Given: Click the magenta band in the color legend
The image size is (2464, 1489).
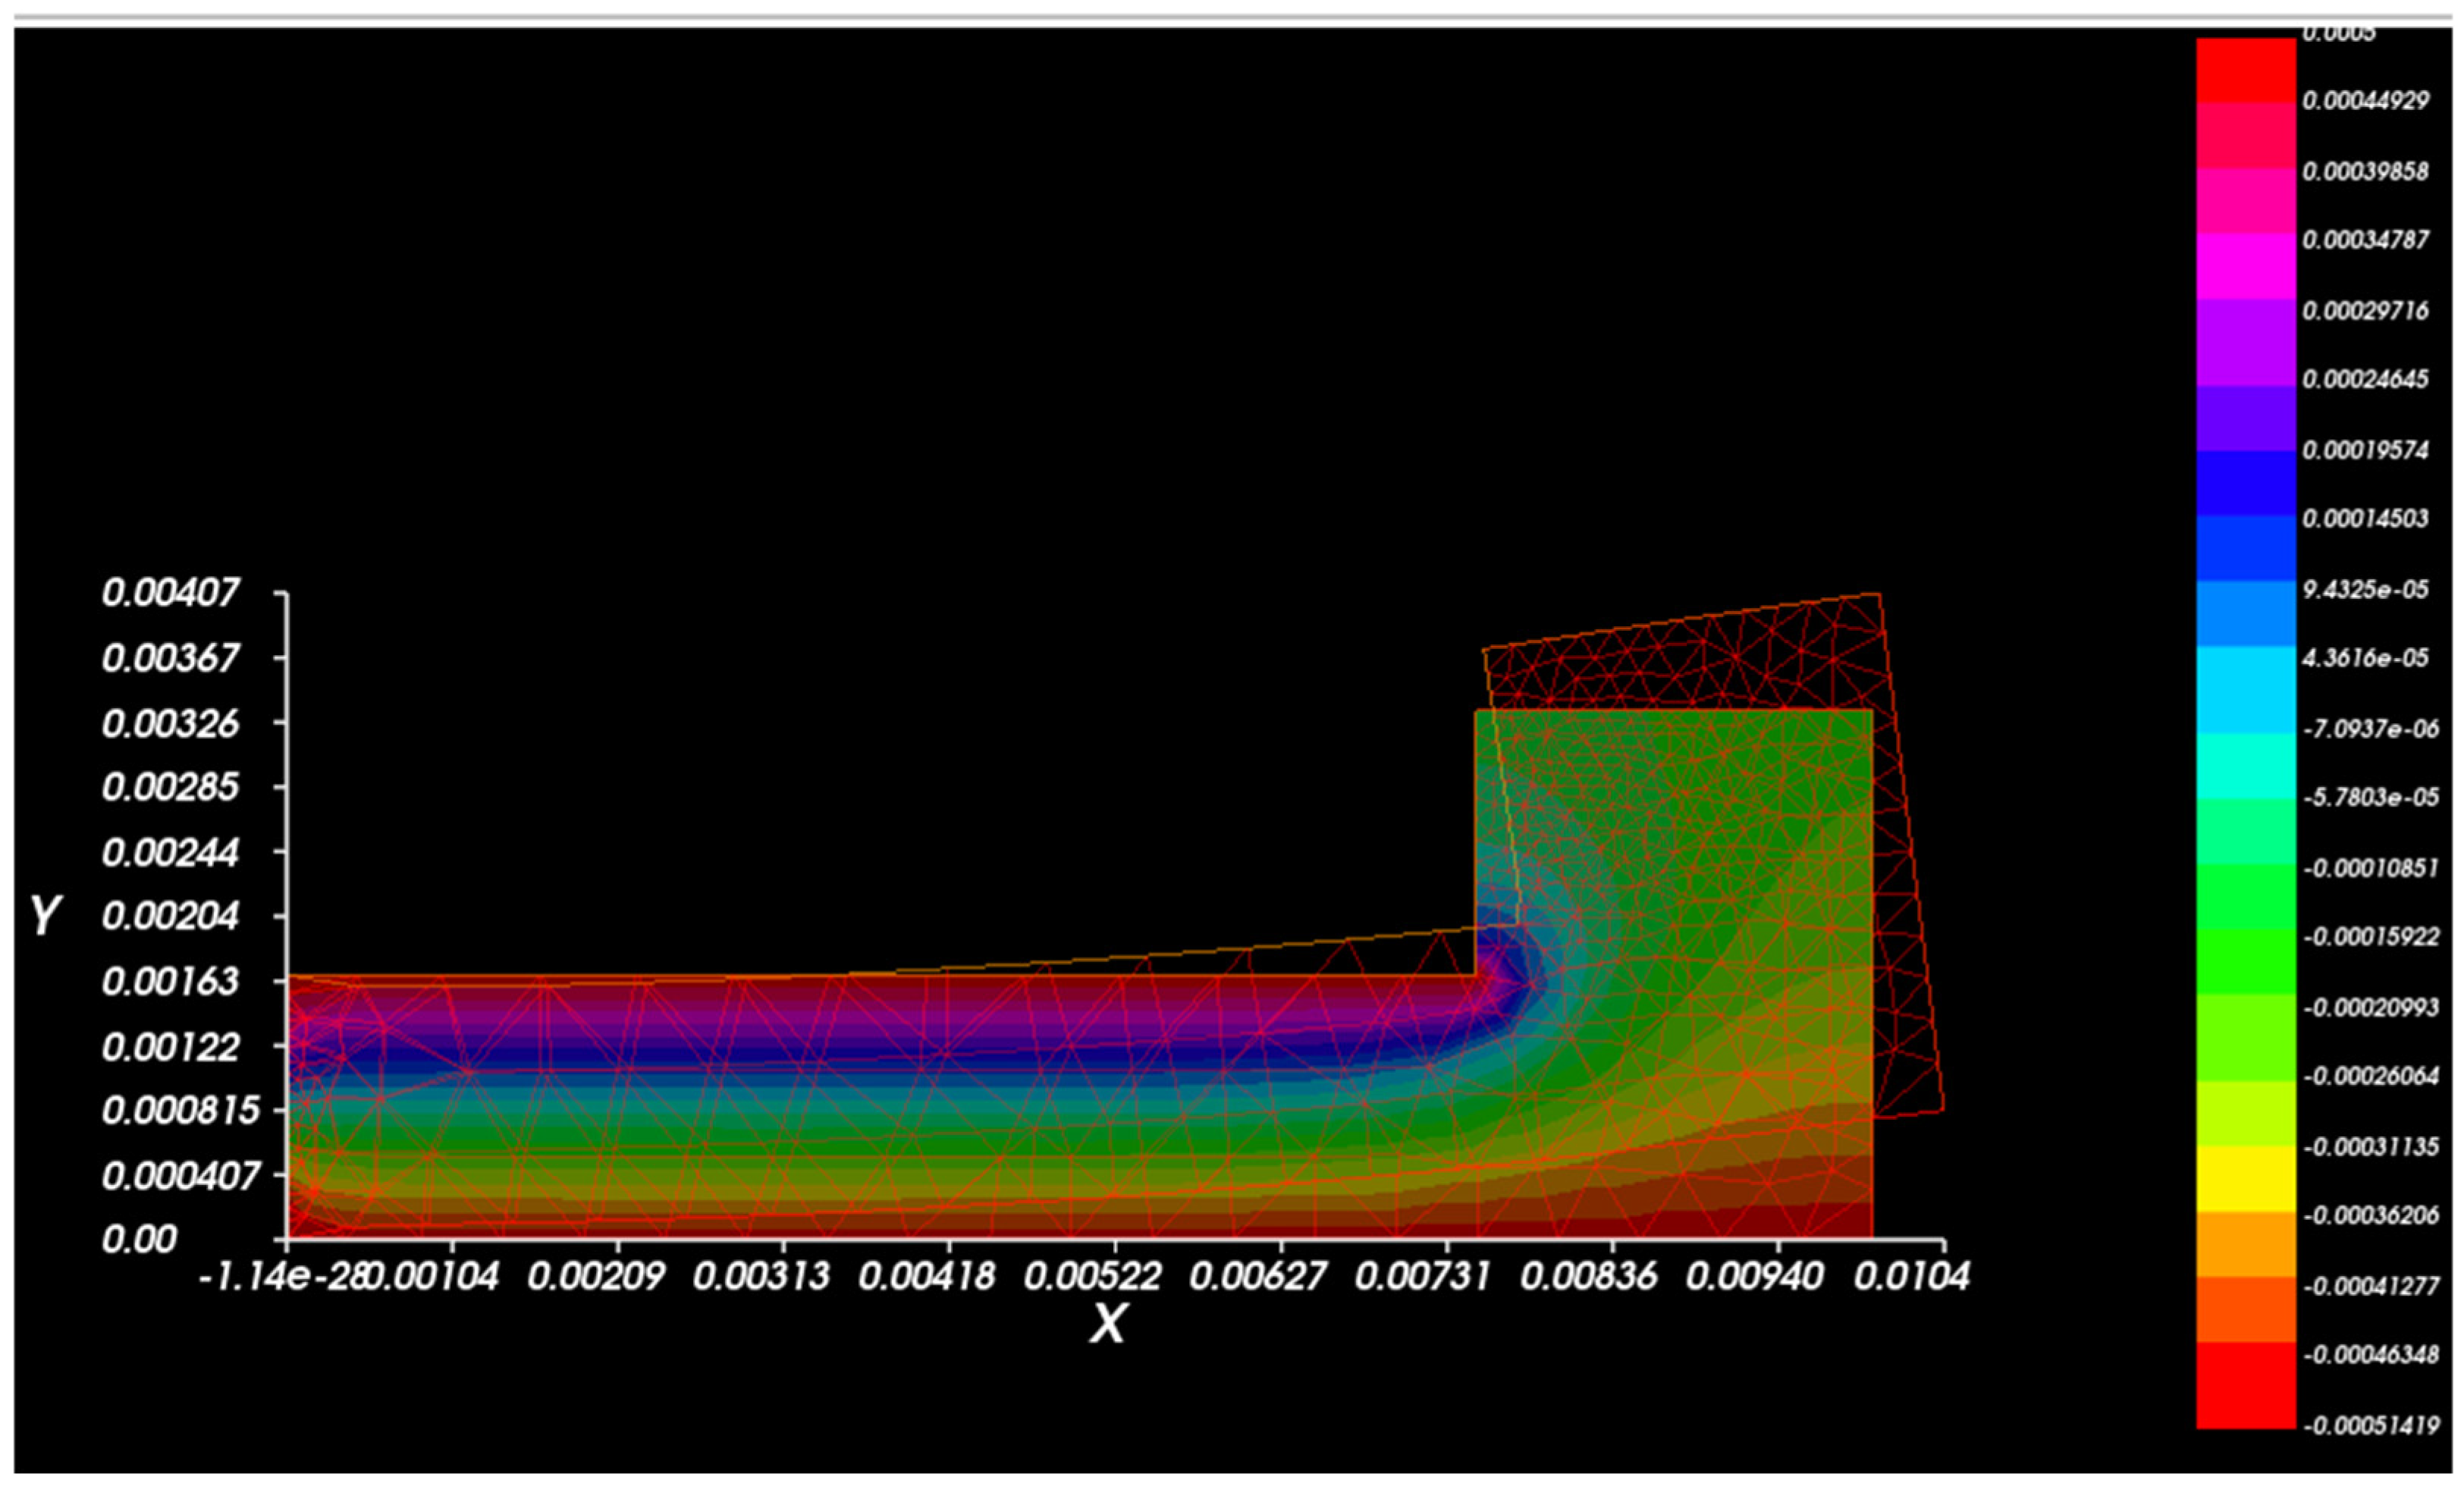Looking at the screenshot, I should pos(2246,265).
